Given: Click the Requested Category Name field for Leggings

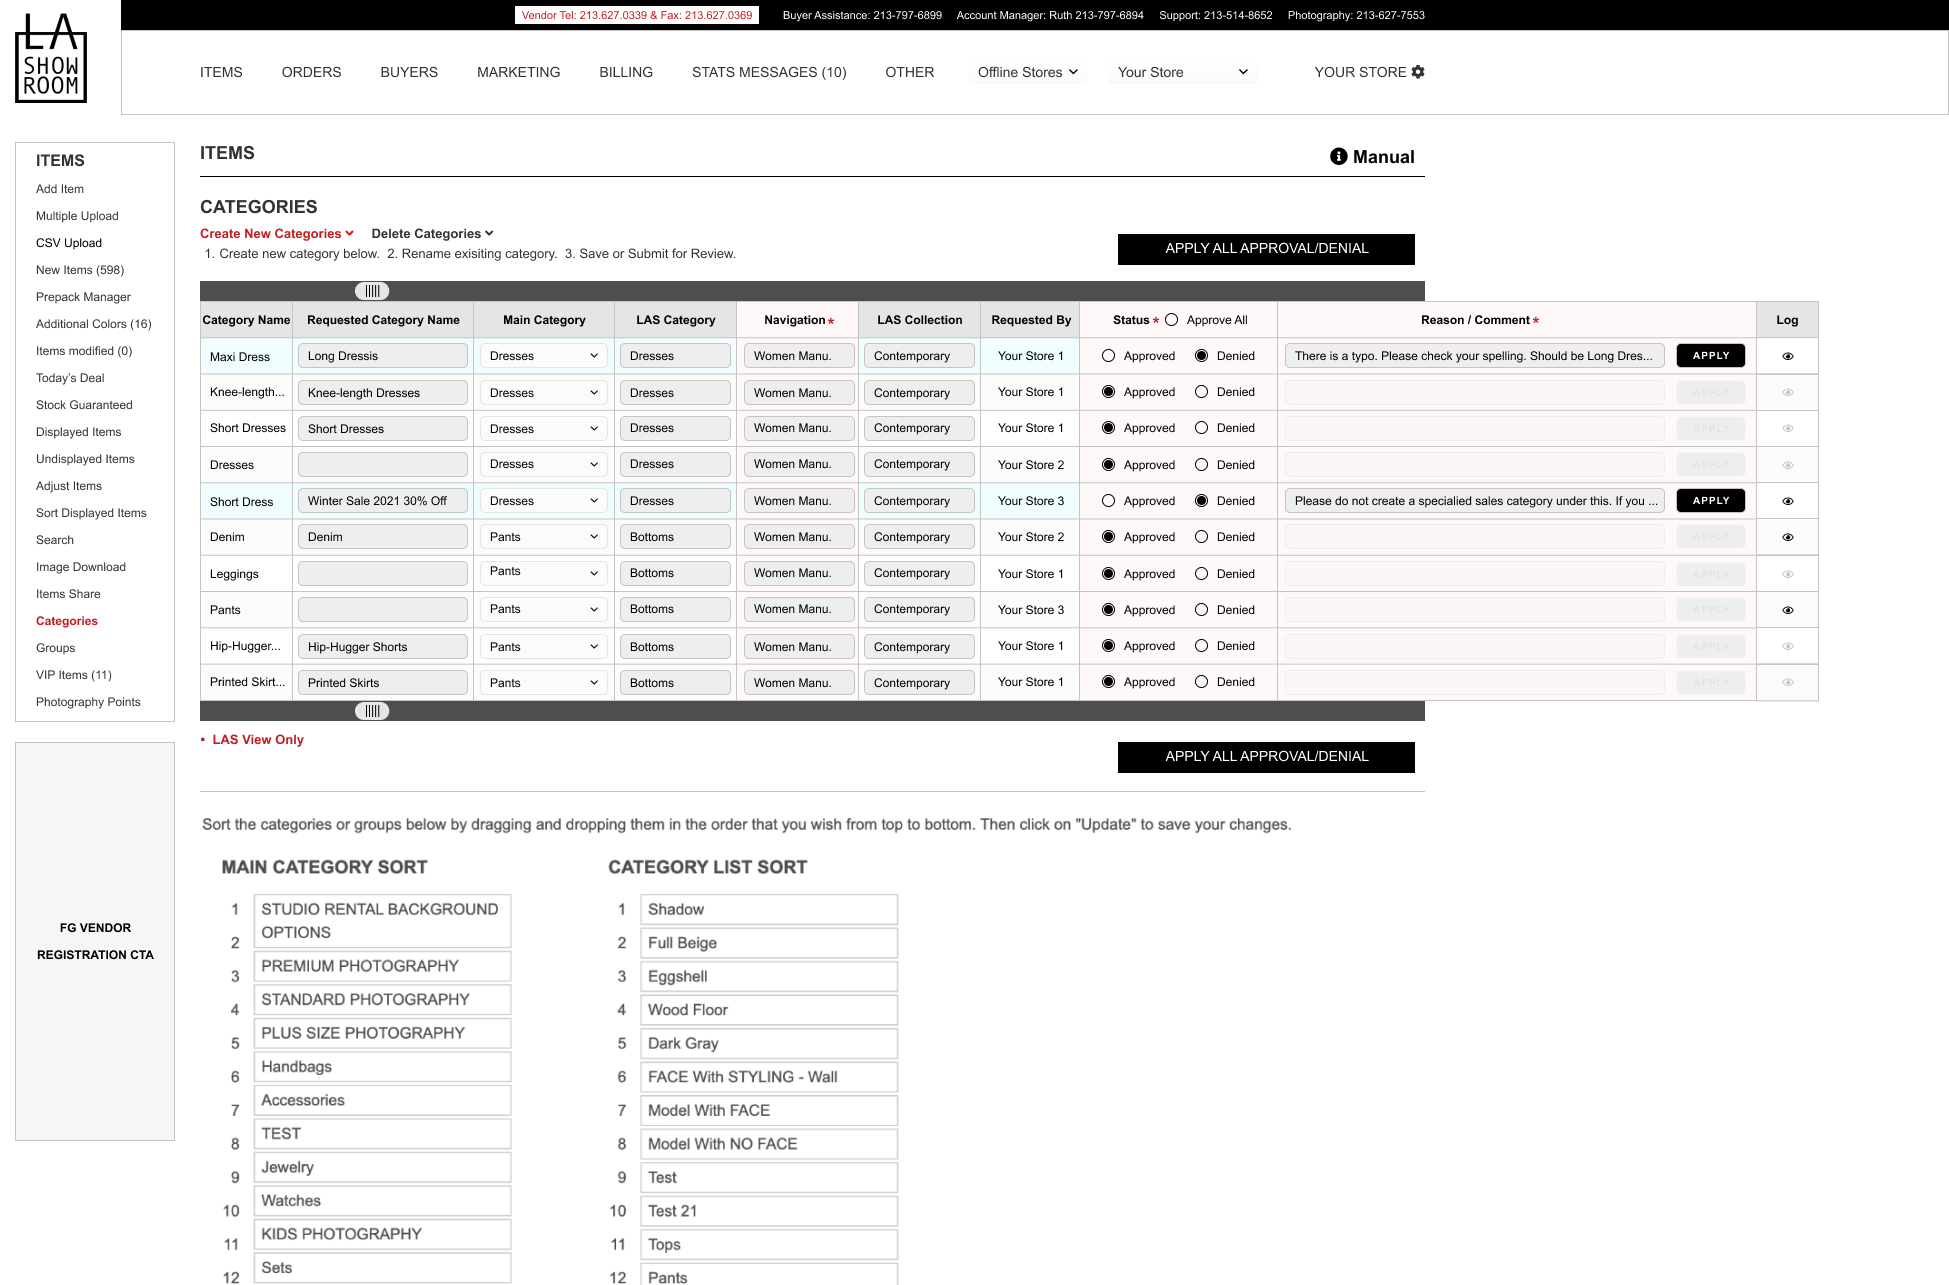Looking at the screenshot, I should click(x=382, y=574).
